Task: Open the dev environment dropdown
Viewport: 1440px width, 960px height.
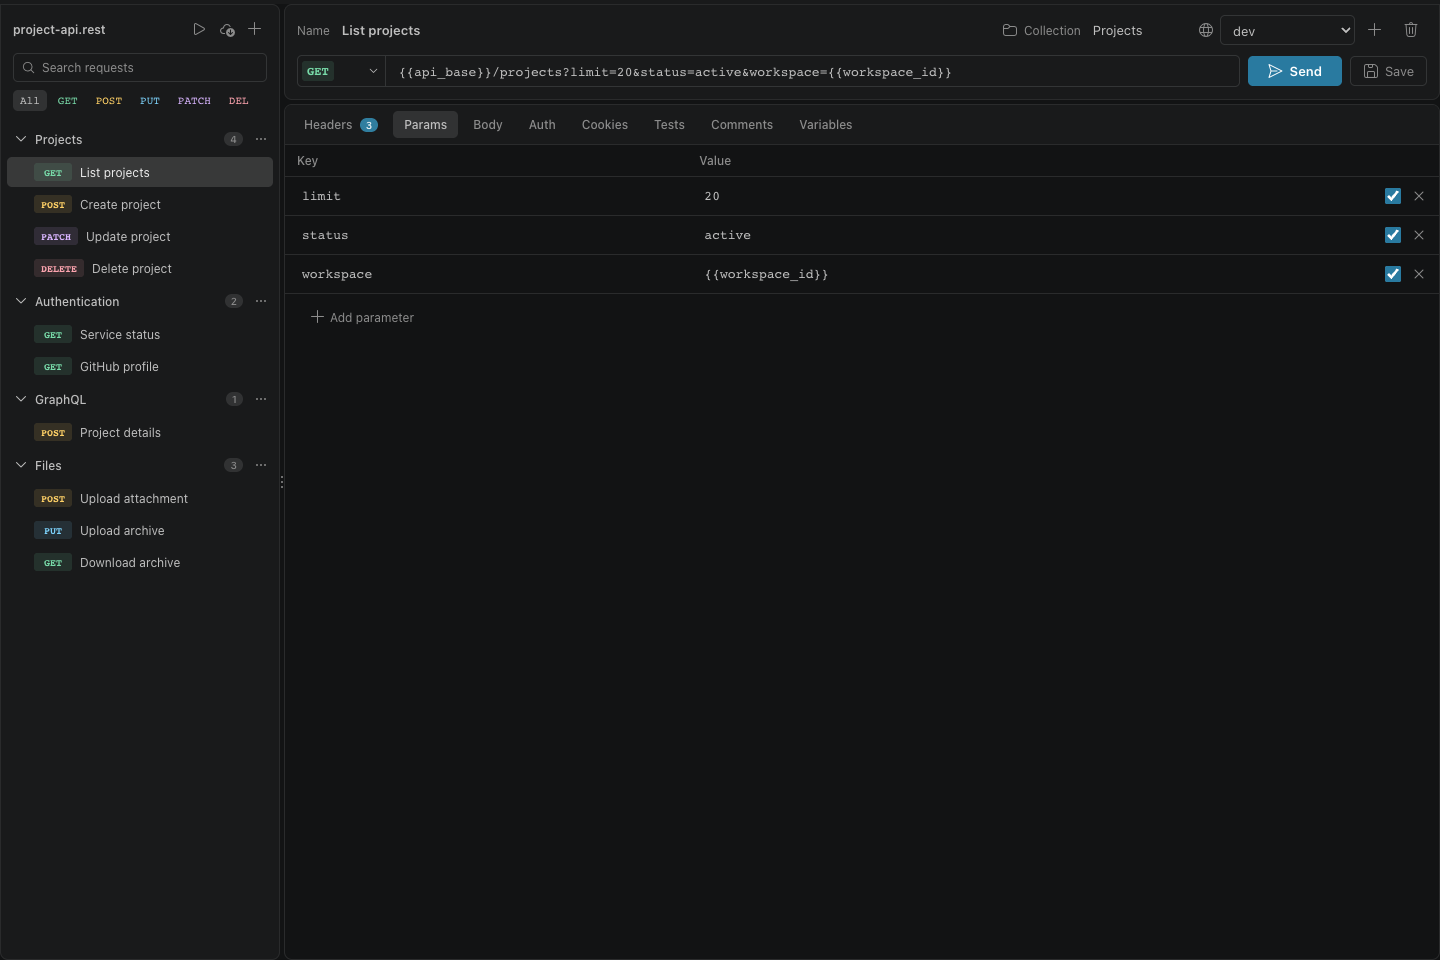Action: click(1287, 30)
